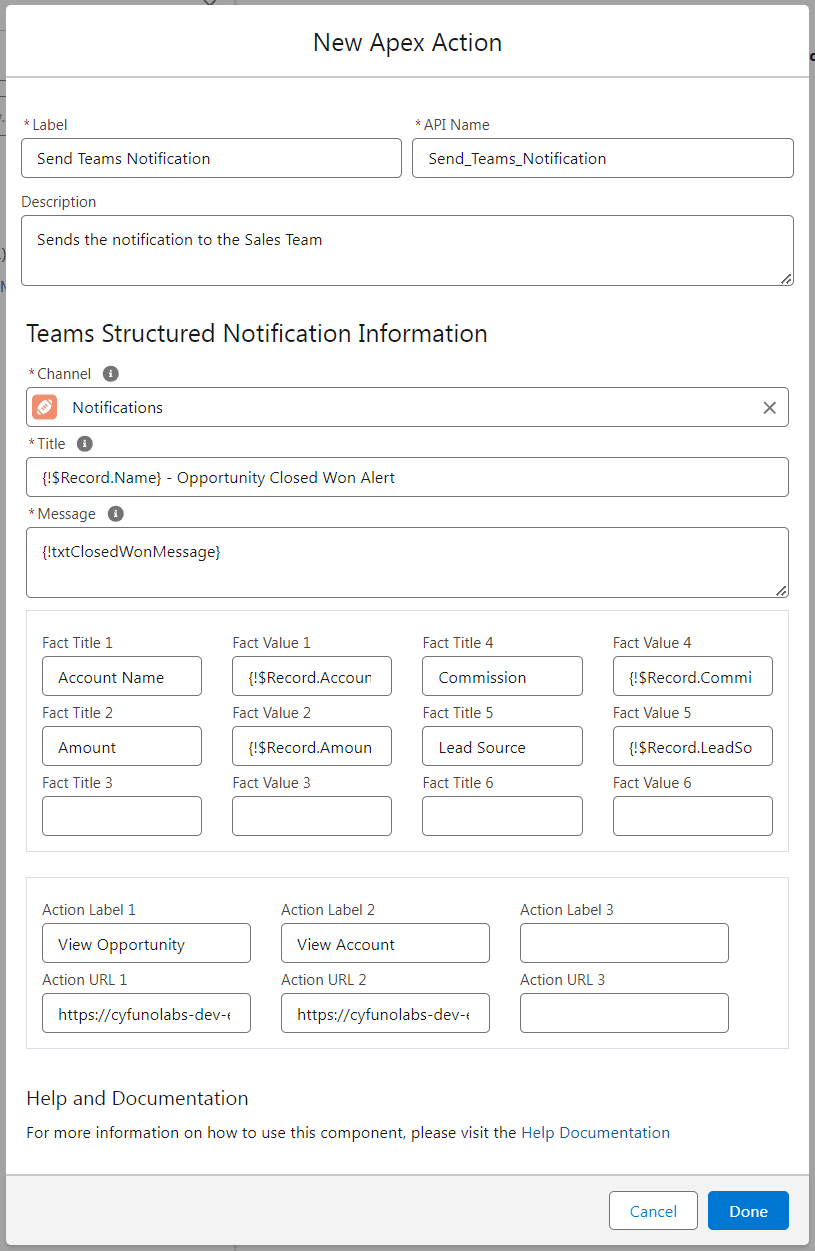Click the Channel info tooltip icon
815x1251 pixels.
(111, 374)
